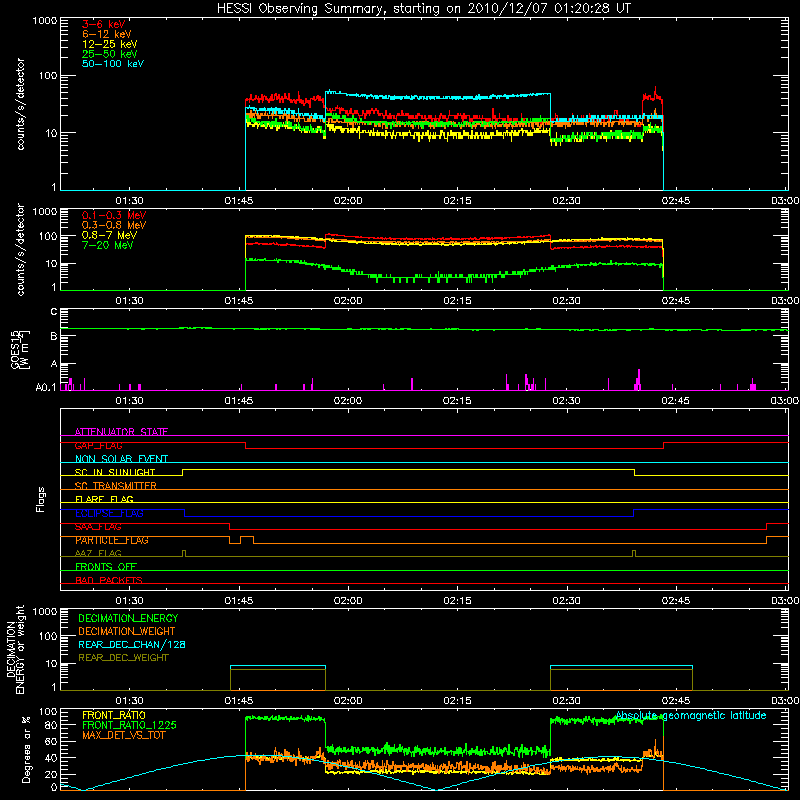Viewport: 800px width, 800px height.
Task: Click the REAR_DEC_WEIGHT legend entry
Action: tap(123, 658)
